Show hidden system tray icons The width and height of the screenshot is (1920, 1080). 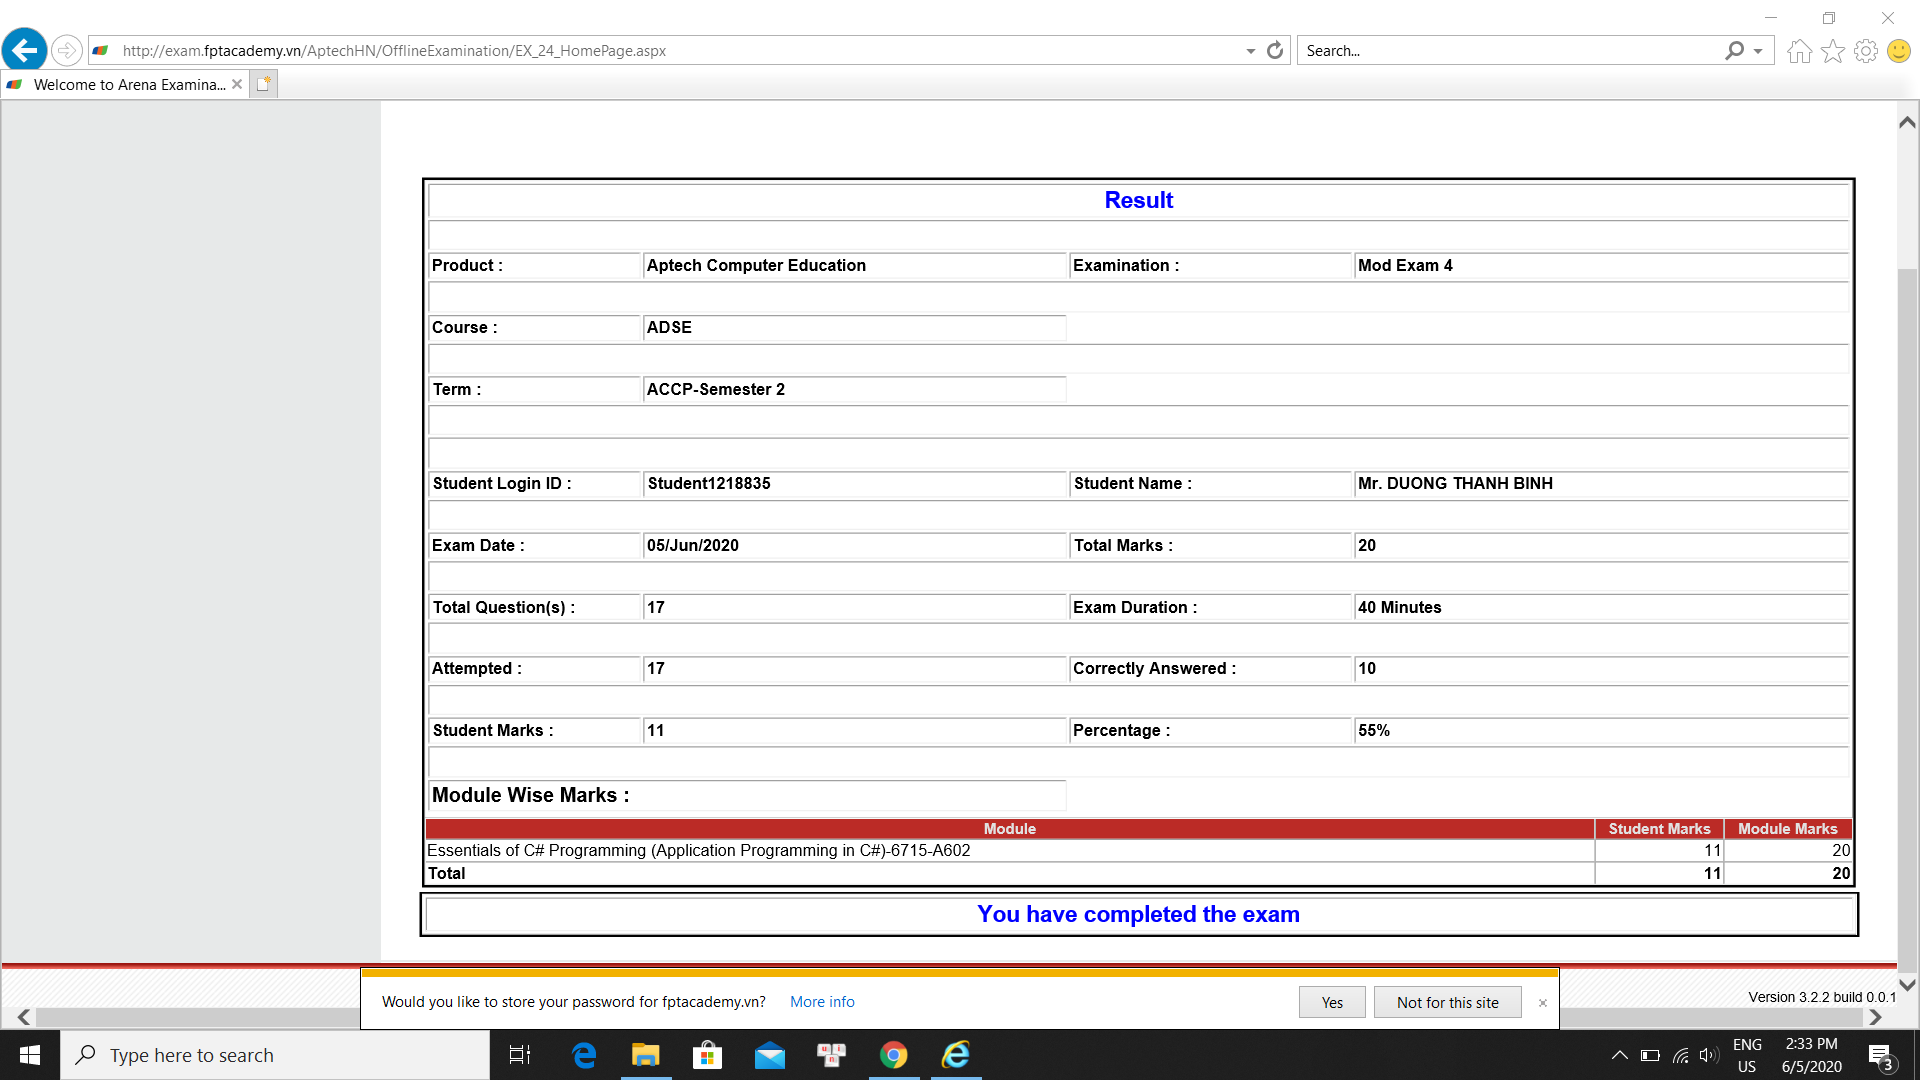click(x=1619, y=1055)
